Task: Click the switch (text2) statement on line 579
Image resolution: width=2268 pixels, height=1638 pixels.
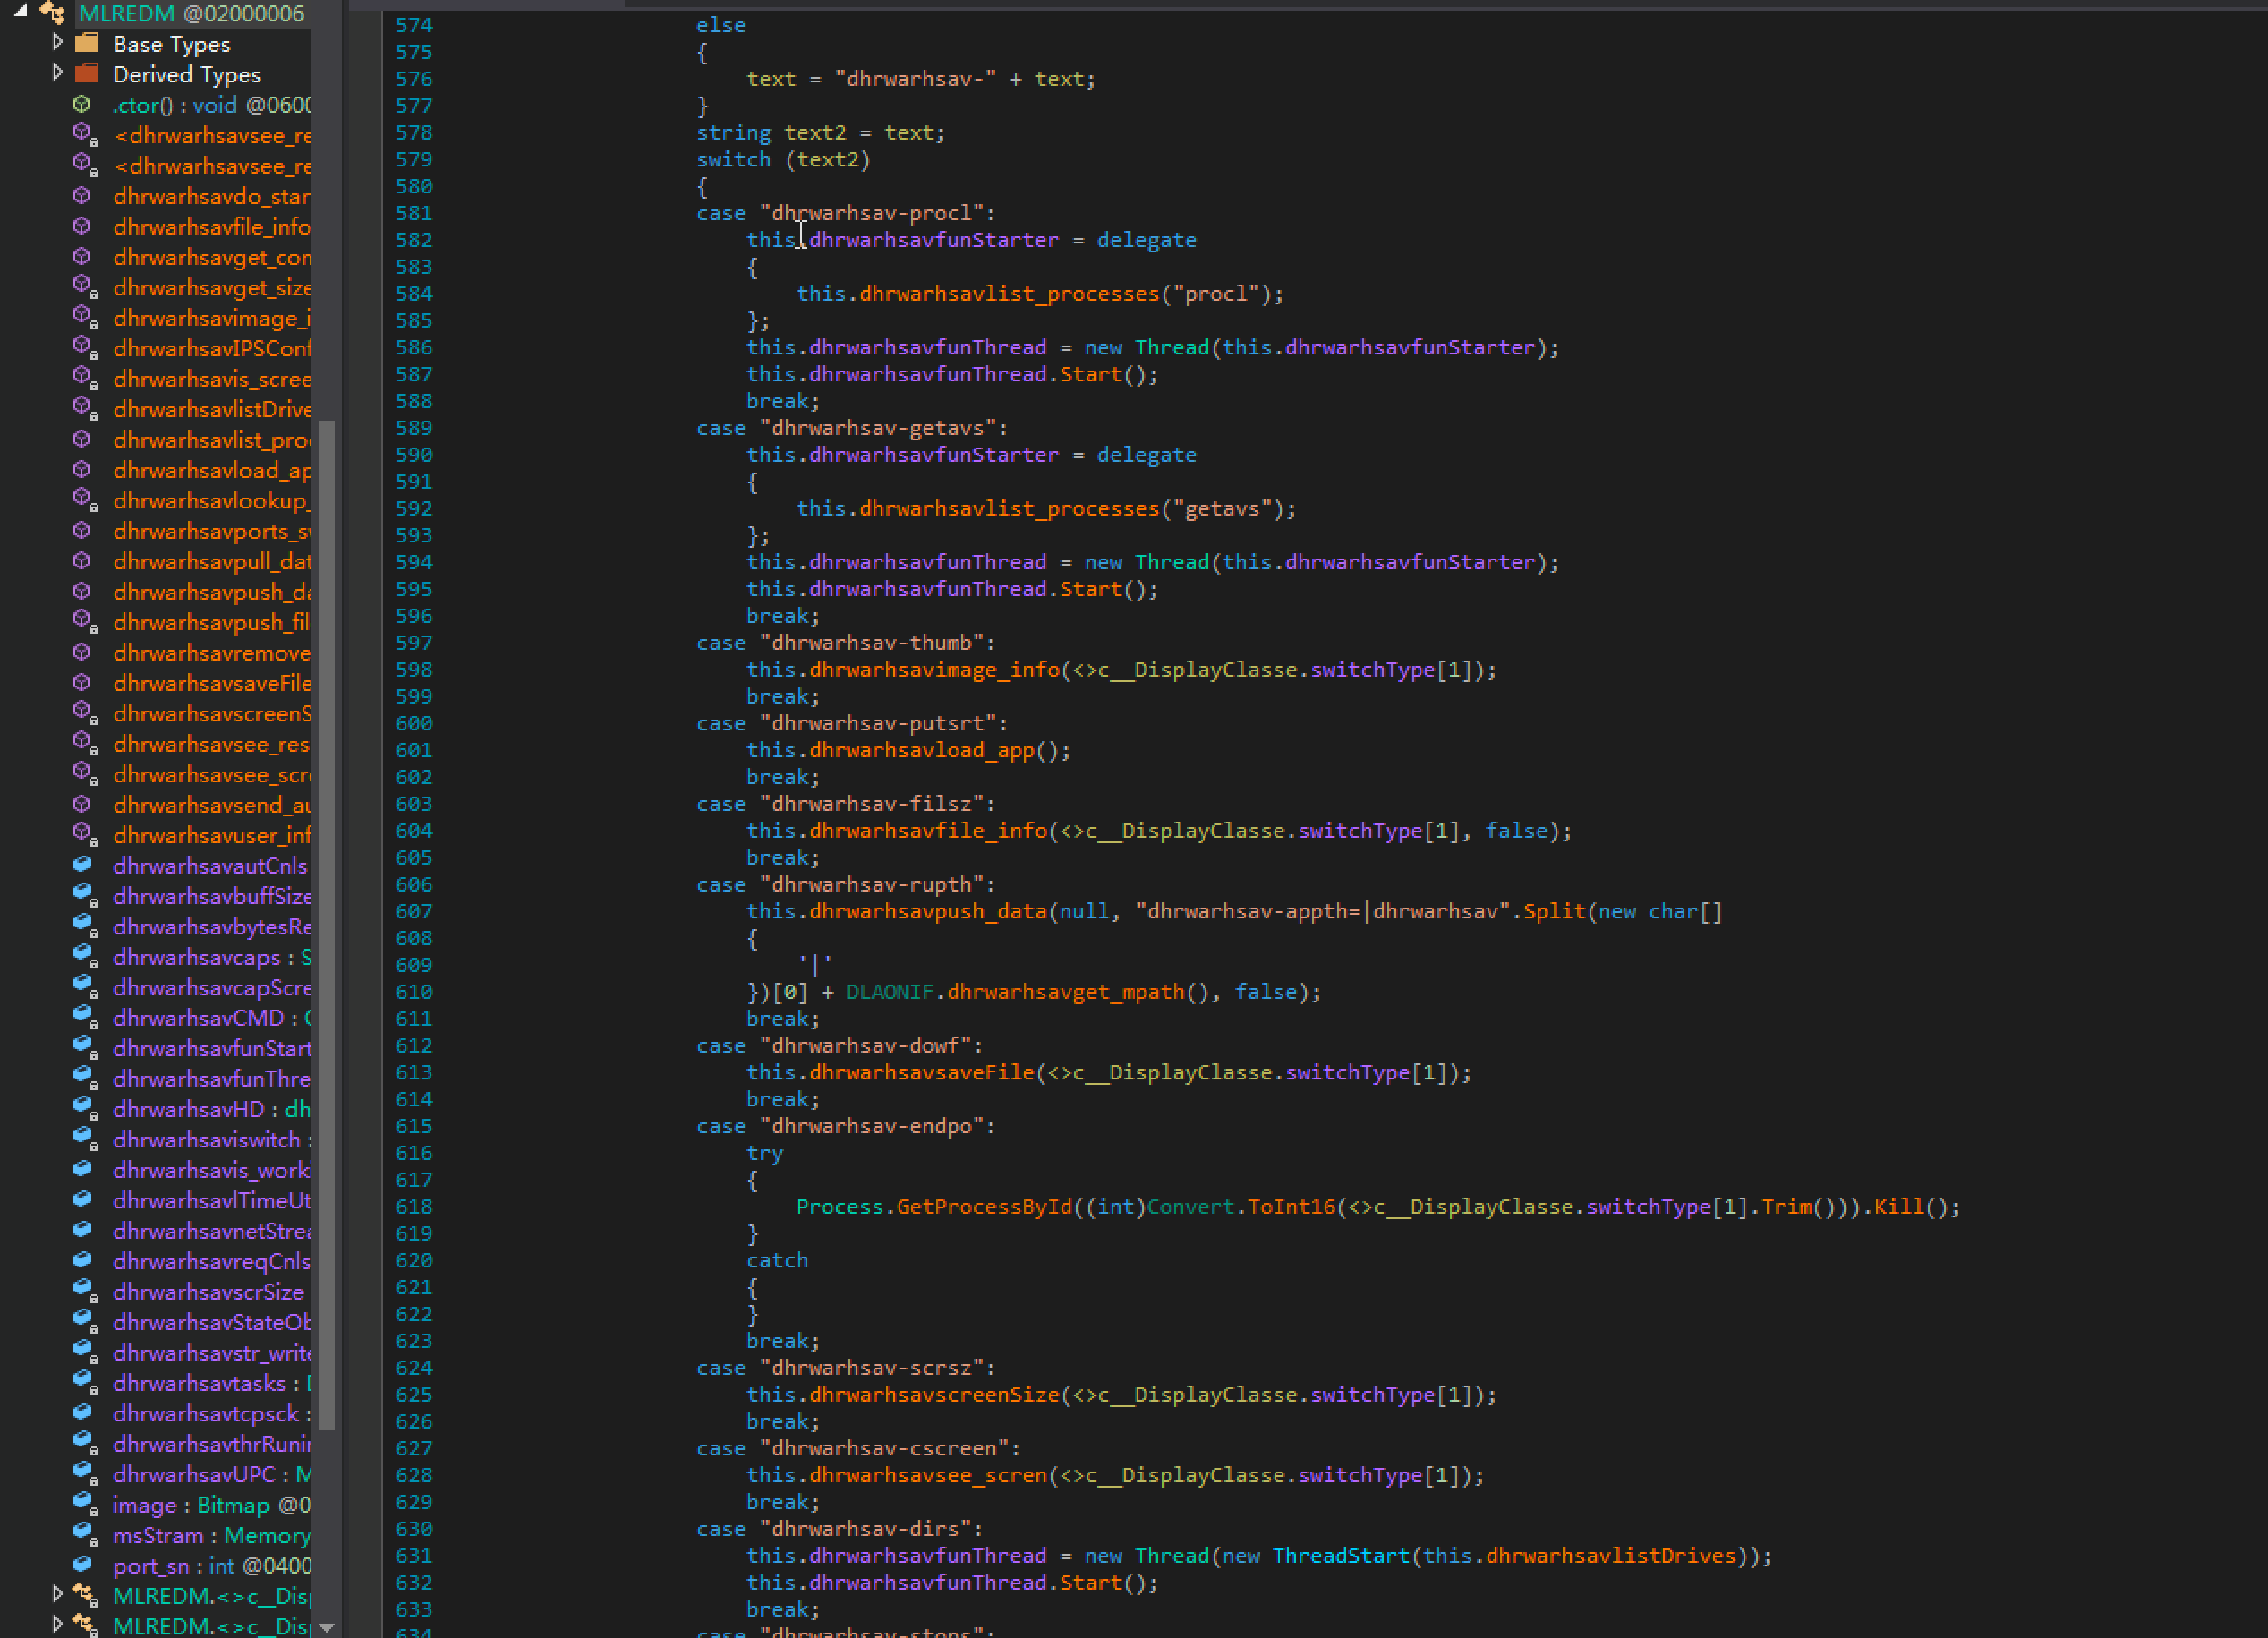Action: pos(783,160)
